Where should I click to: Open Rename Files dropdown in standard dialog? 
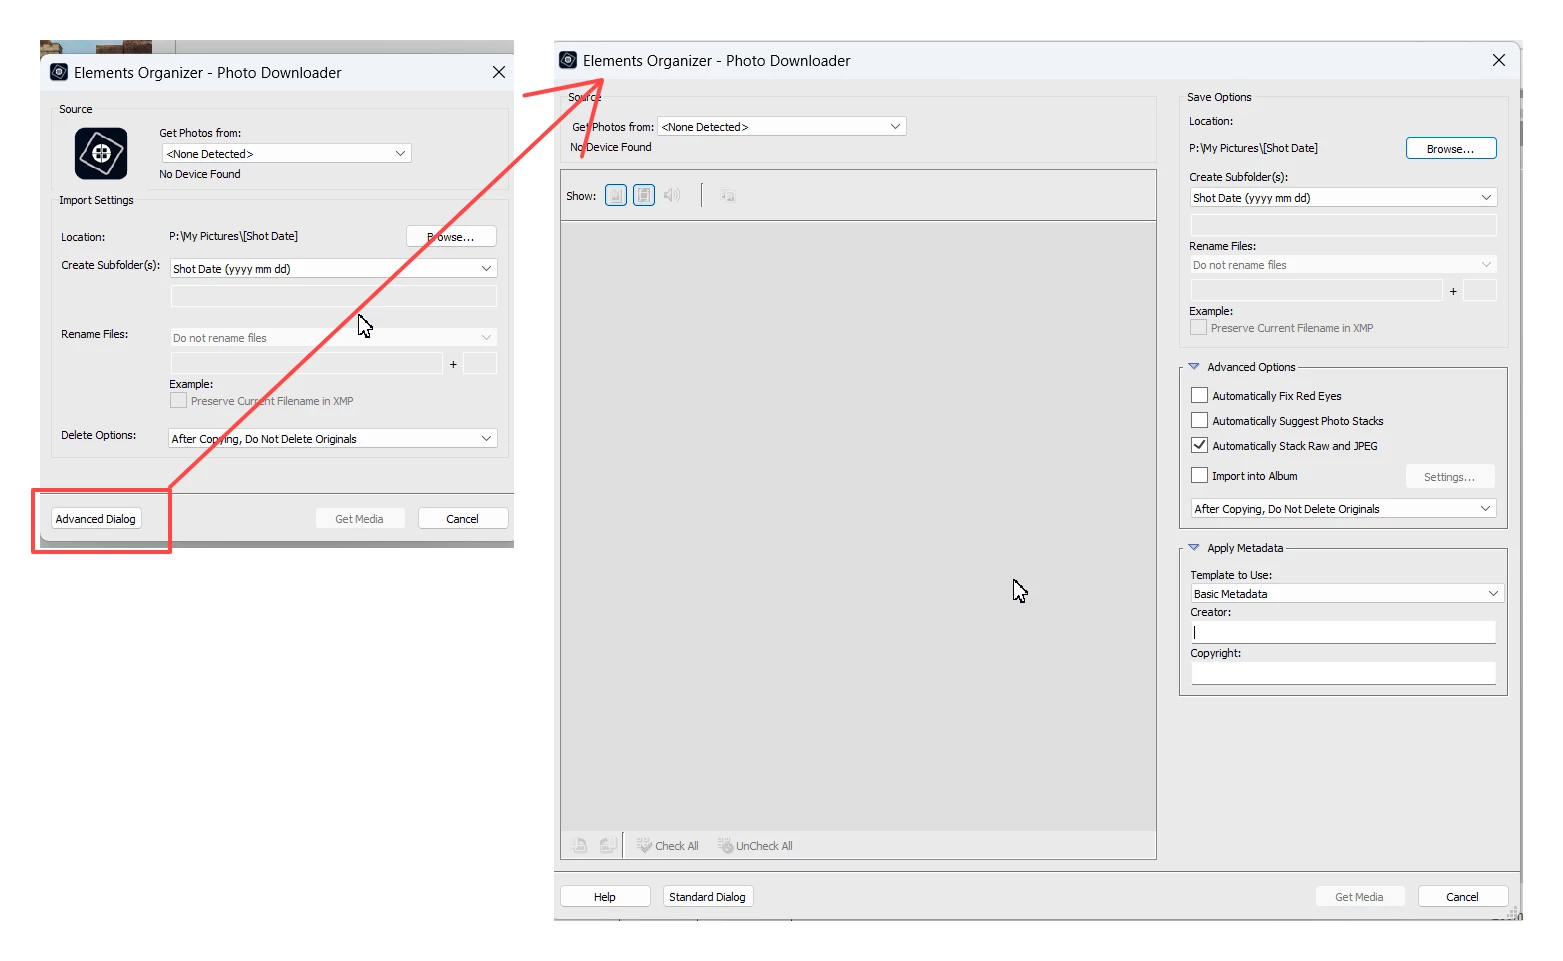[x=333, y=338]
